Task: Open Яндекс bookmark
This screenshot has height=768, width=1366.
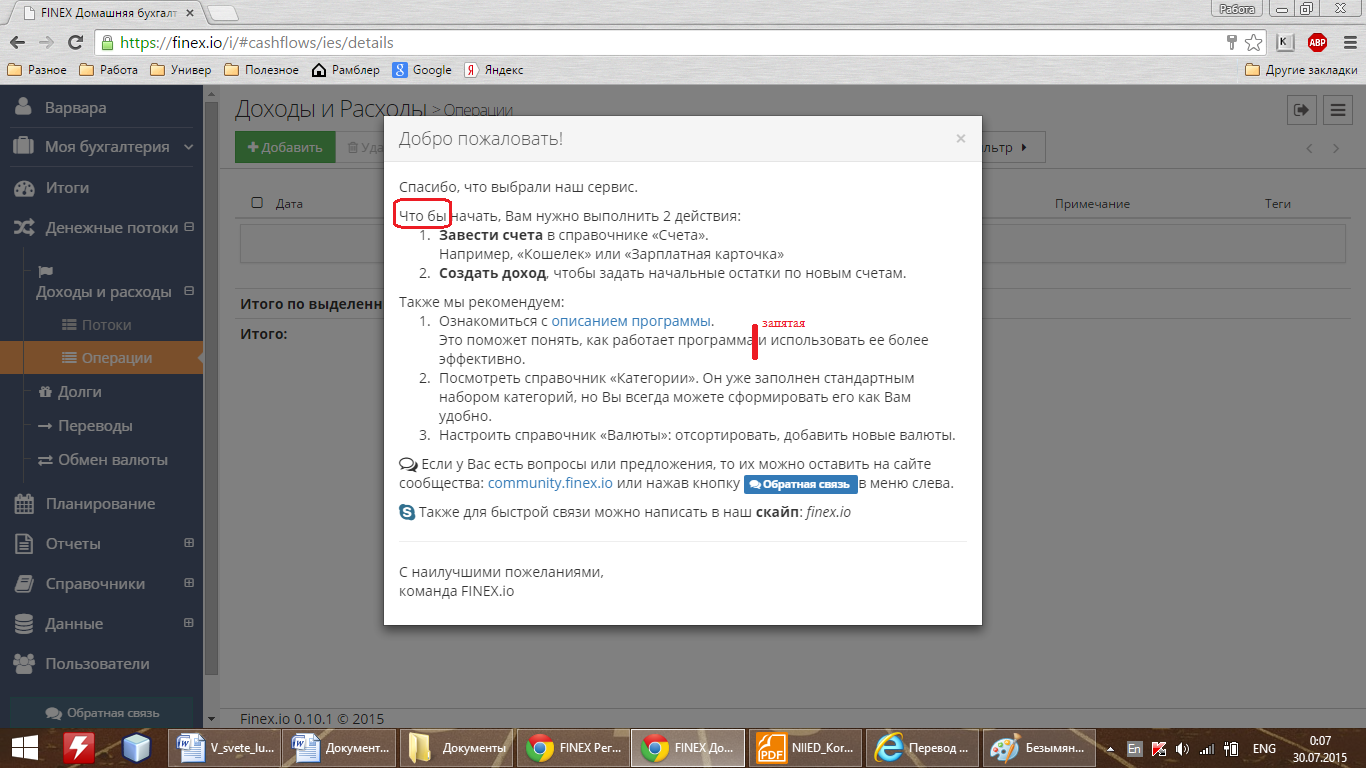Action: point(494,70)
